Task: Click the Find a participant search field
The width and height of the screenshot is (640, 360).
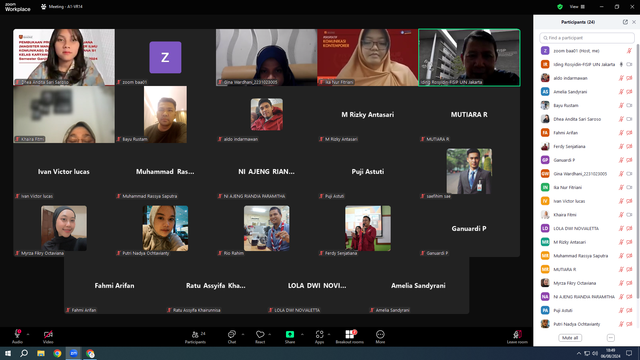Action: click(587, 38)
